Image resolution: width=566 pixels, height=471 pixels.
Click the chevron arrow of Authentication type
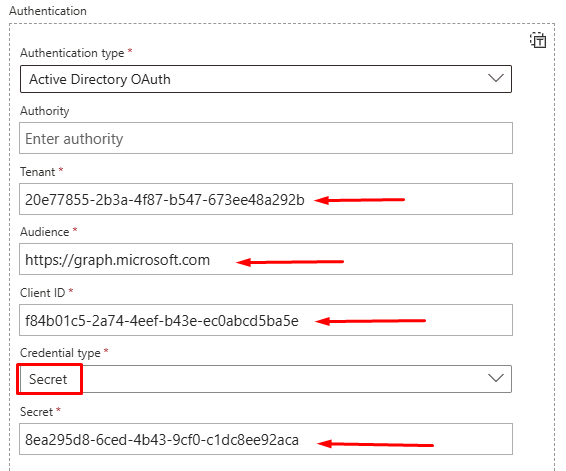tap(496, 78)
